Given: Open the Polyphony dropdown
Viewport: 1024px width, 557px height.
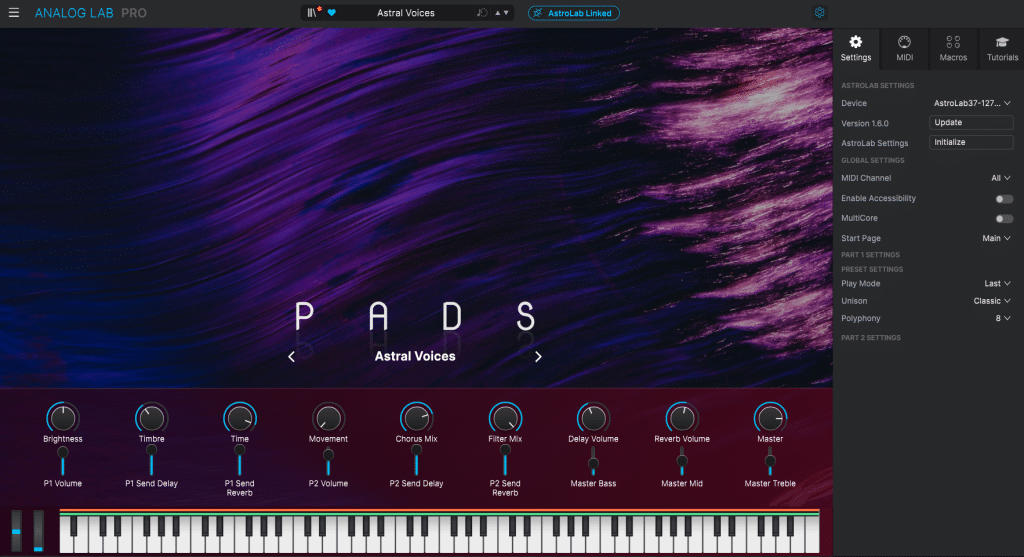Looking at the screenshot, I should [1002, 318].
